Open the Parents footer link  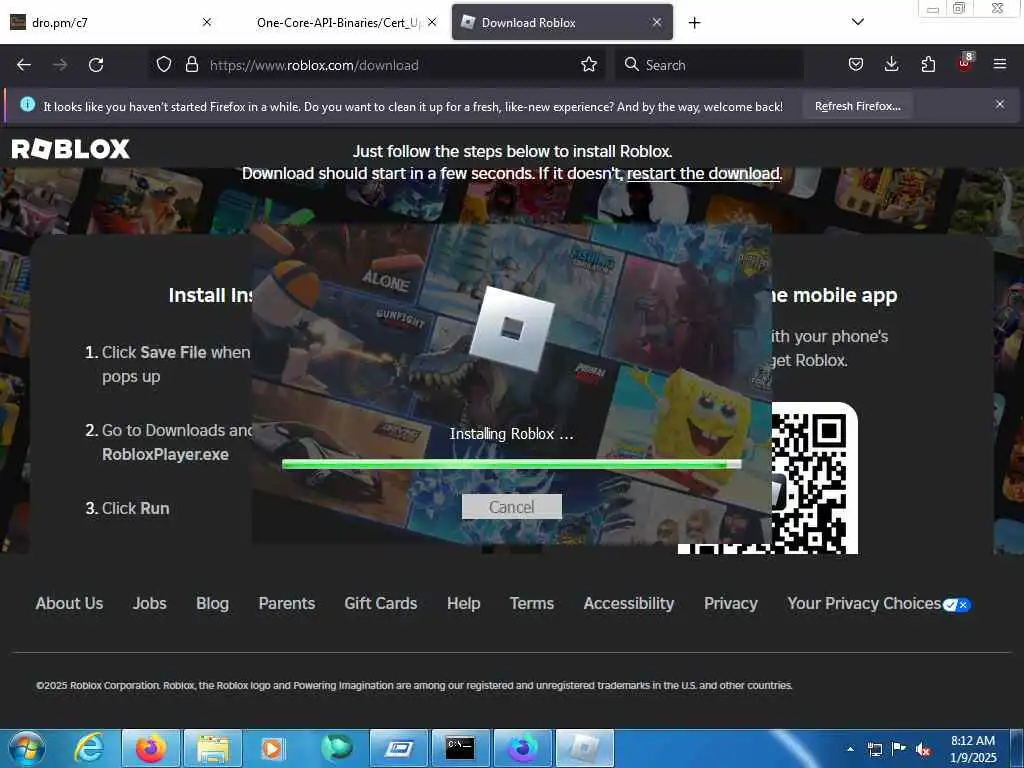287,603
